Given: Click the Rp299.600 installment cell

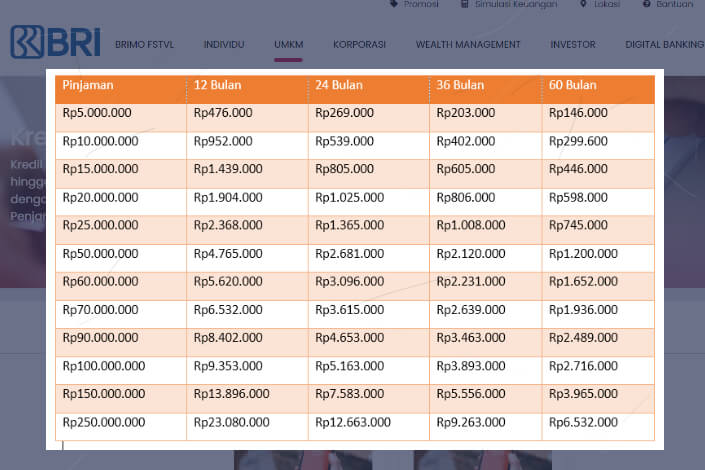Looking at the screenshot, I should pyautogui.click(x=598, y=145).
